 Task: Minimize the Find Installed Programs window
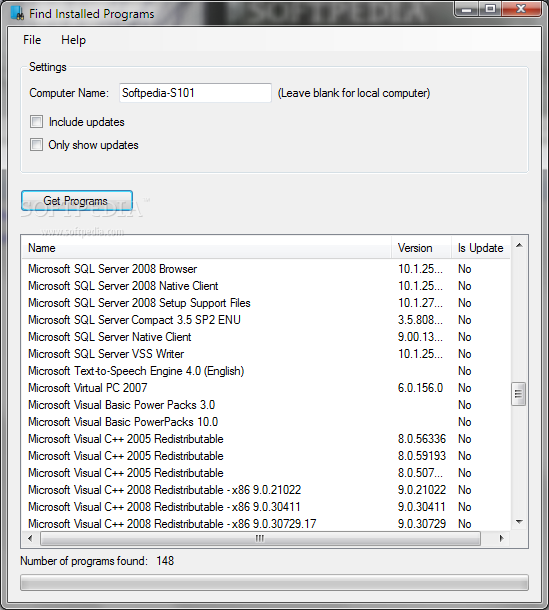point(467,9)
